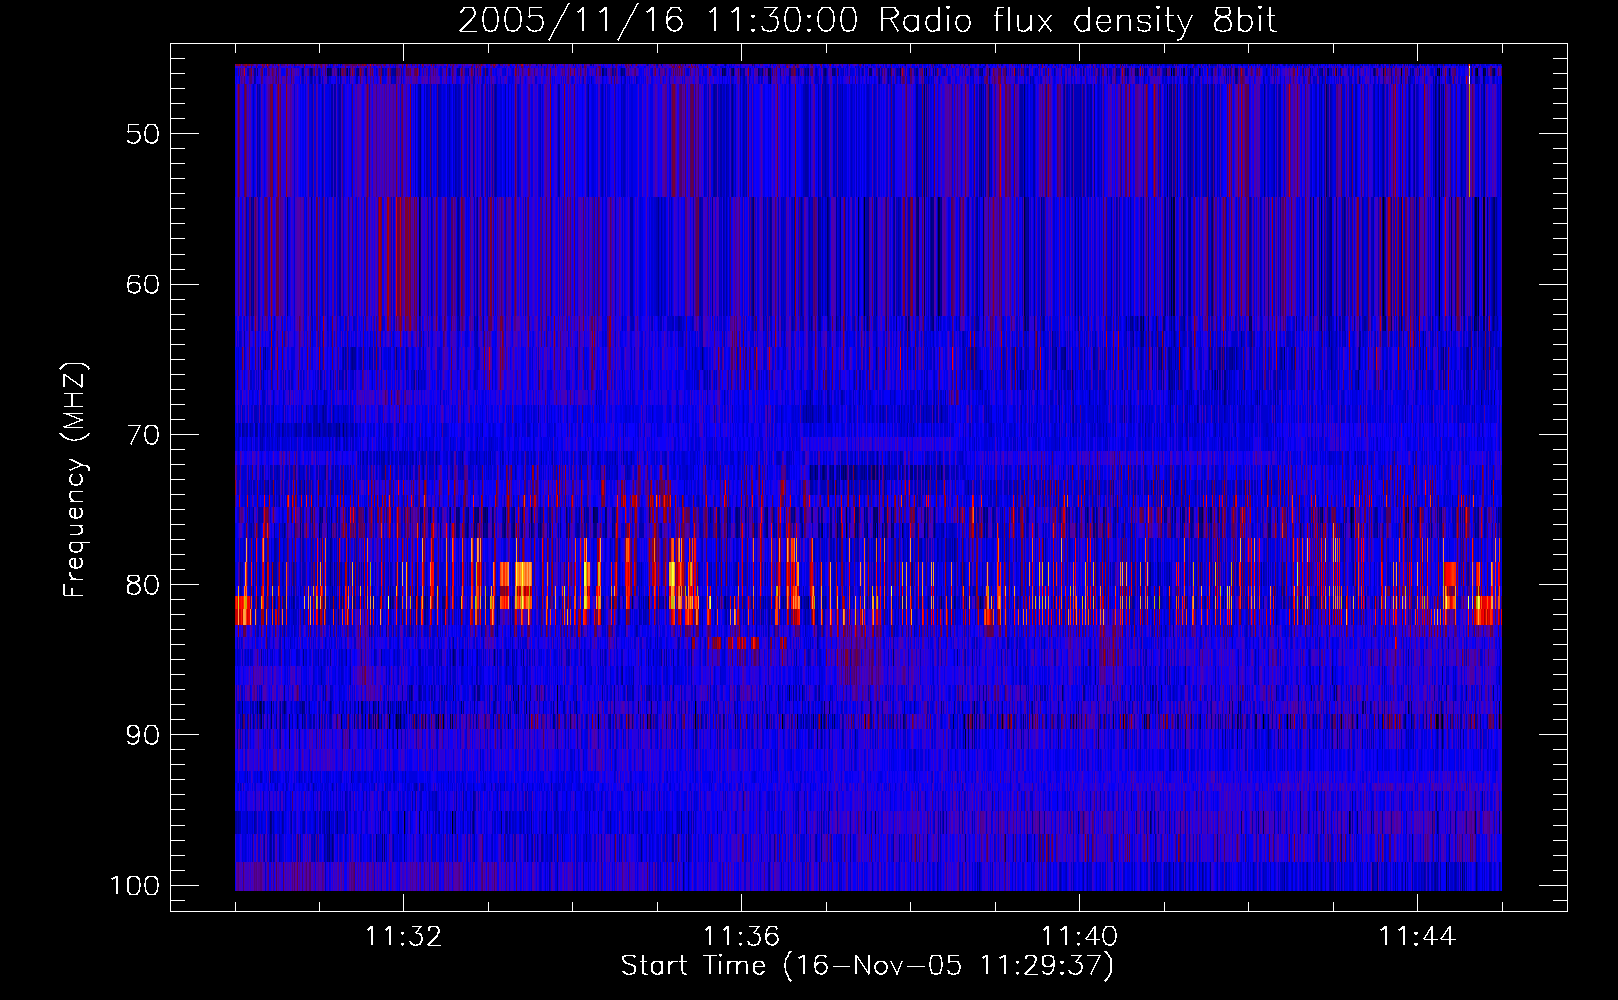
Task: Click the plot title '2005/11/16 11:30:00 Radio flux density 8bit'
Action: tap(867, 20)
